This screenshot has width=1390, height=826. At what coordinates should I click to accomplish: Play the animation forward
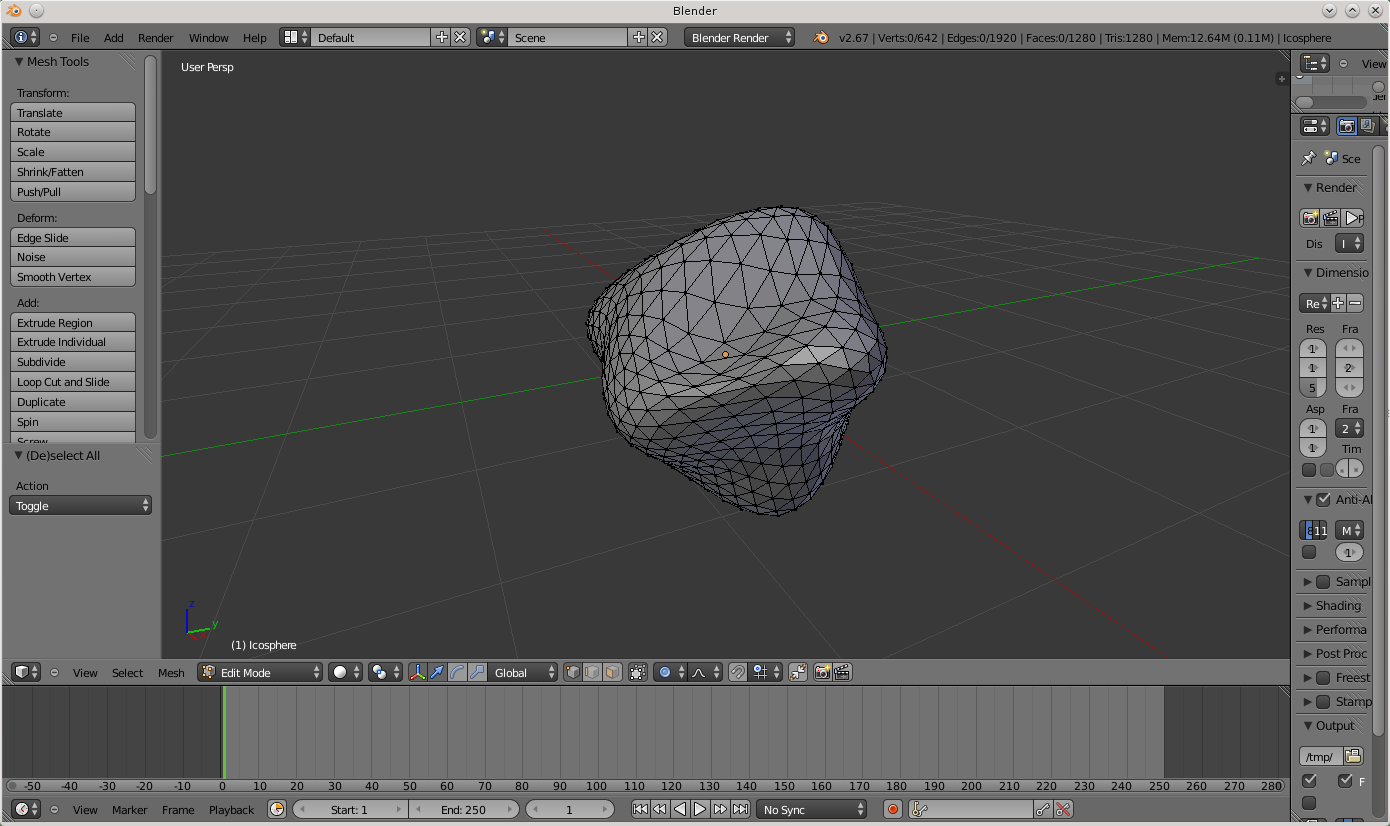pyautogui.click(x=700, y=809)
